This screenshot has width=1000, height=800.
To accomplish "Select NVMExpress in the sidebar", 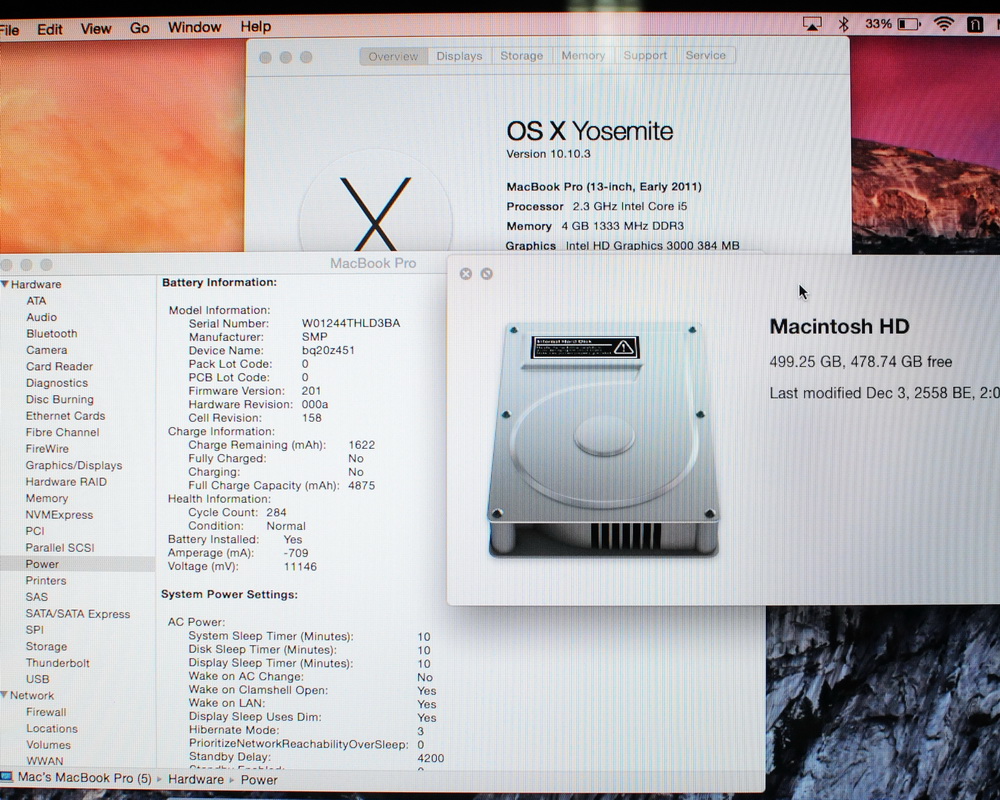I will click(59, 515).
